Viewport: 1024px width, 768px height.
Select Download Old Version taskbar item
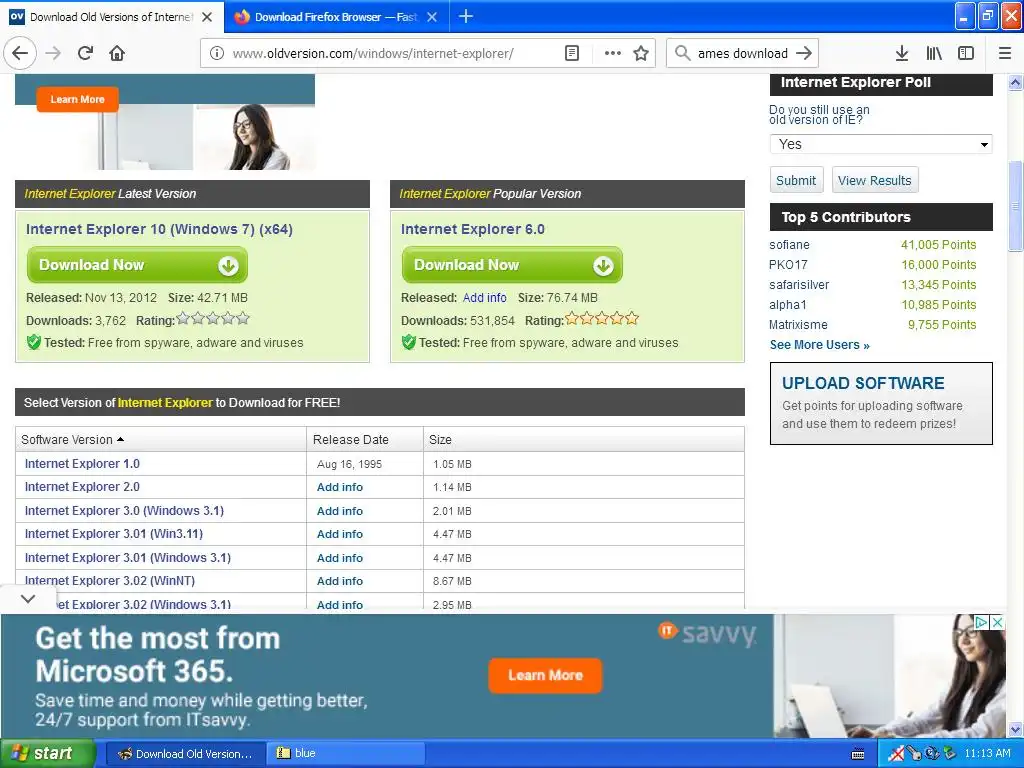click(185, 754)
